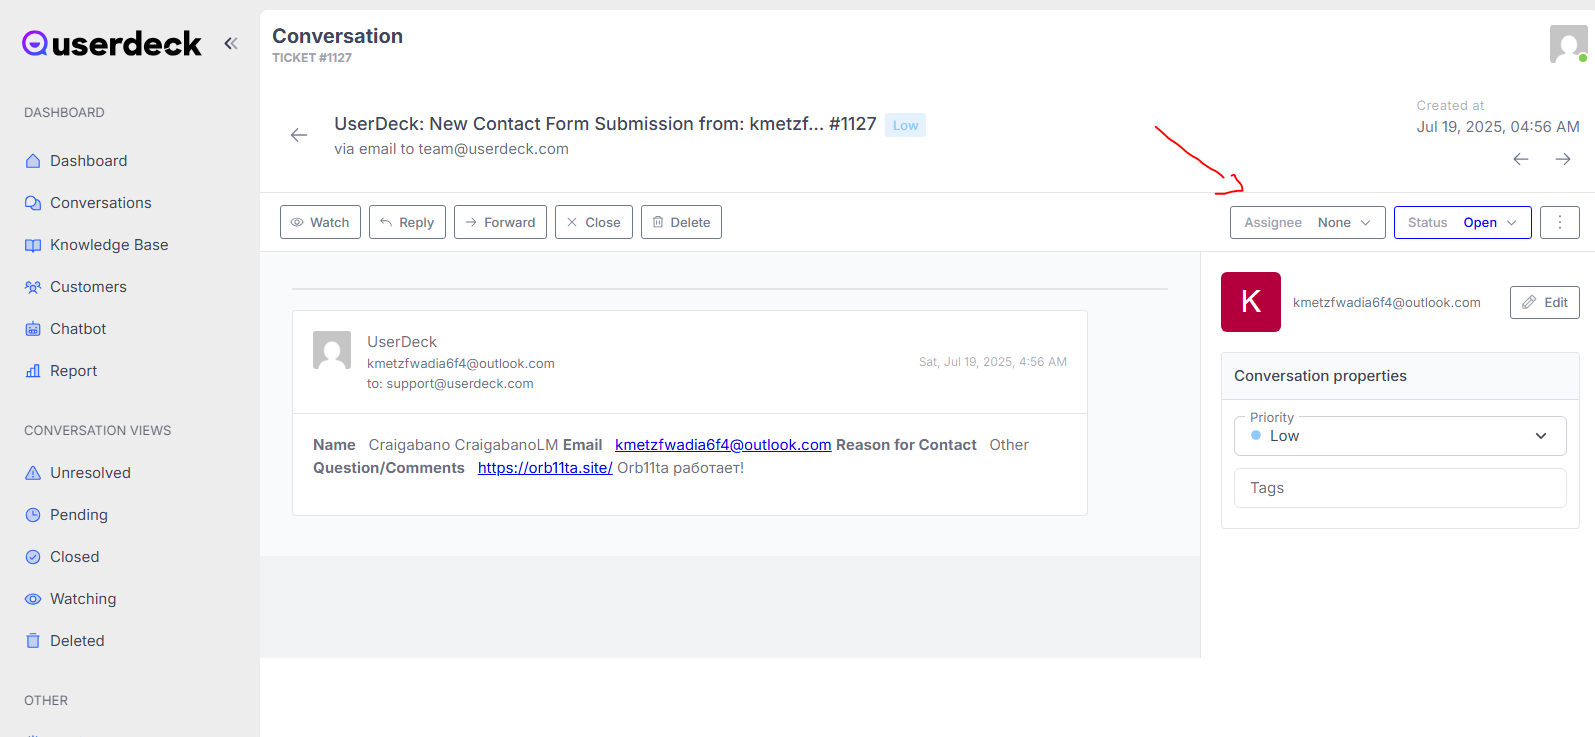1595x737 pixels.
Task: Click the customer email kmetzfwadia6f4@outlook.com in sidebar panel
Action: click(x=1387, y=302)
